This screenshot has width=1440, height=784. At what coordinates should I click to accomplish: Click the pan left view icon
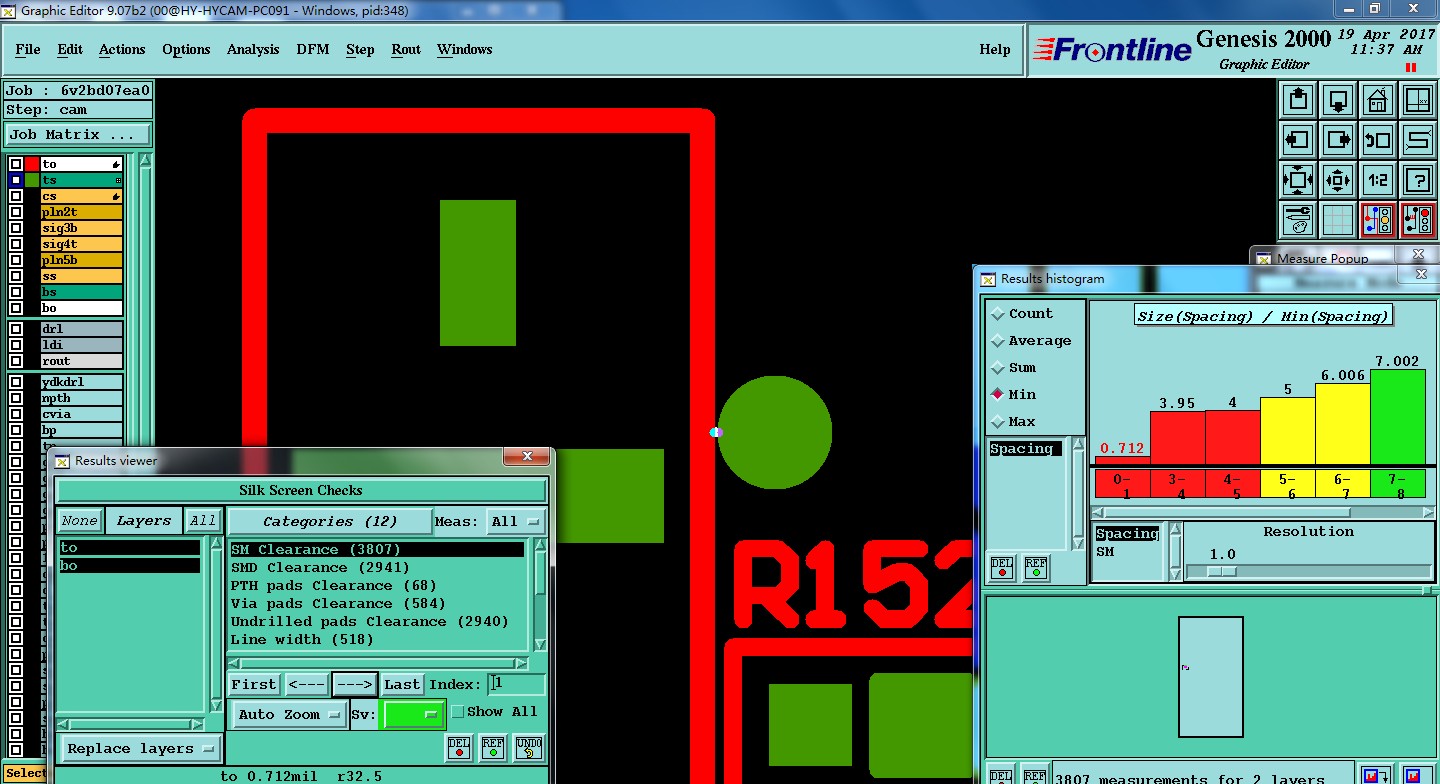click(1297, 140)
